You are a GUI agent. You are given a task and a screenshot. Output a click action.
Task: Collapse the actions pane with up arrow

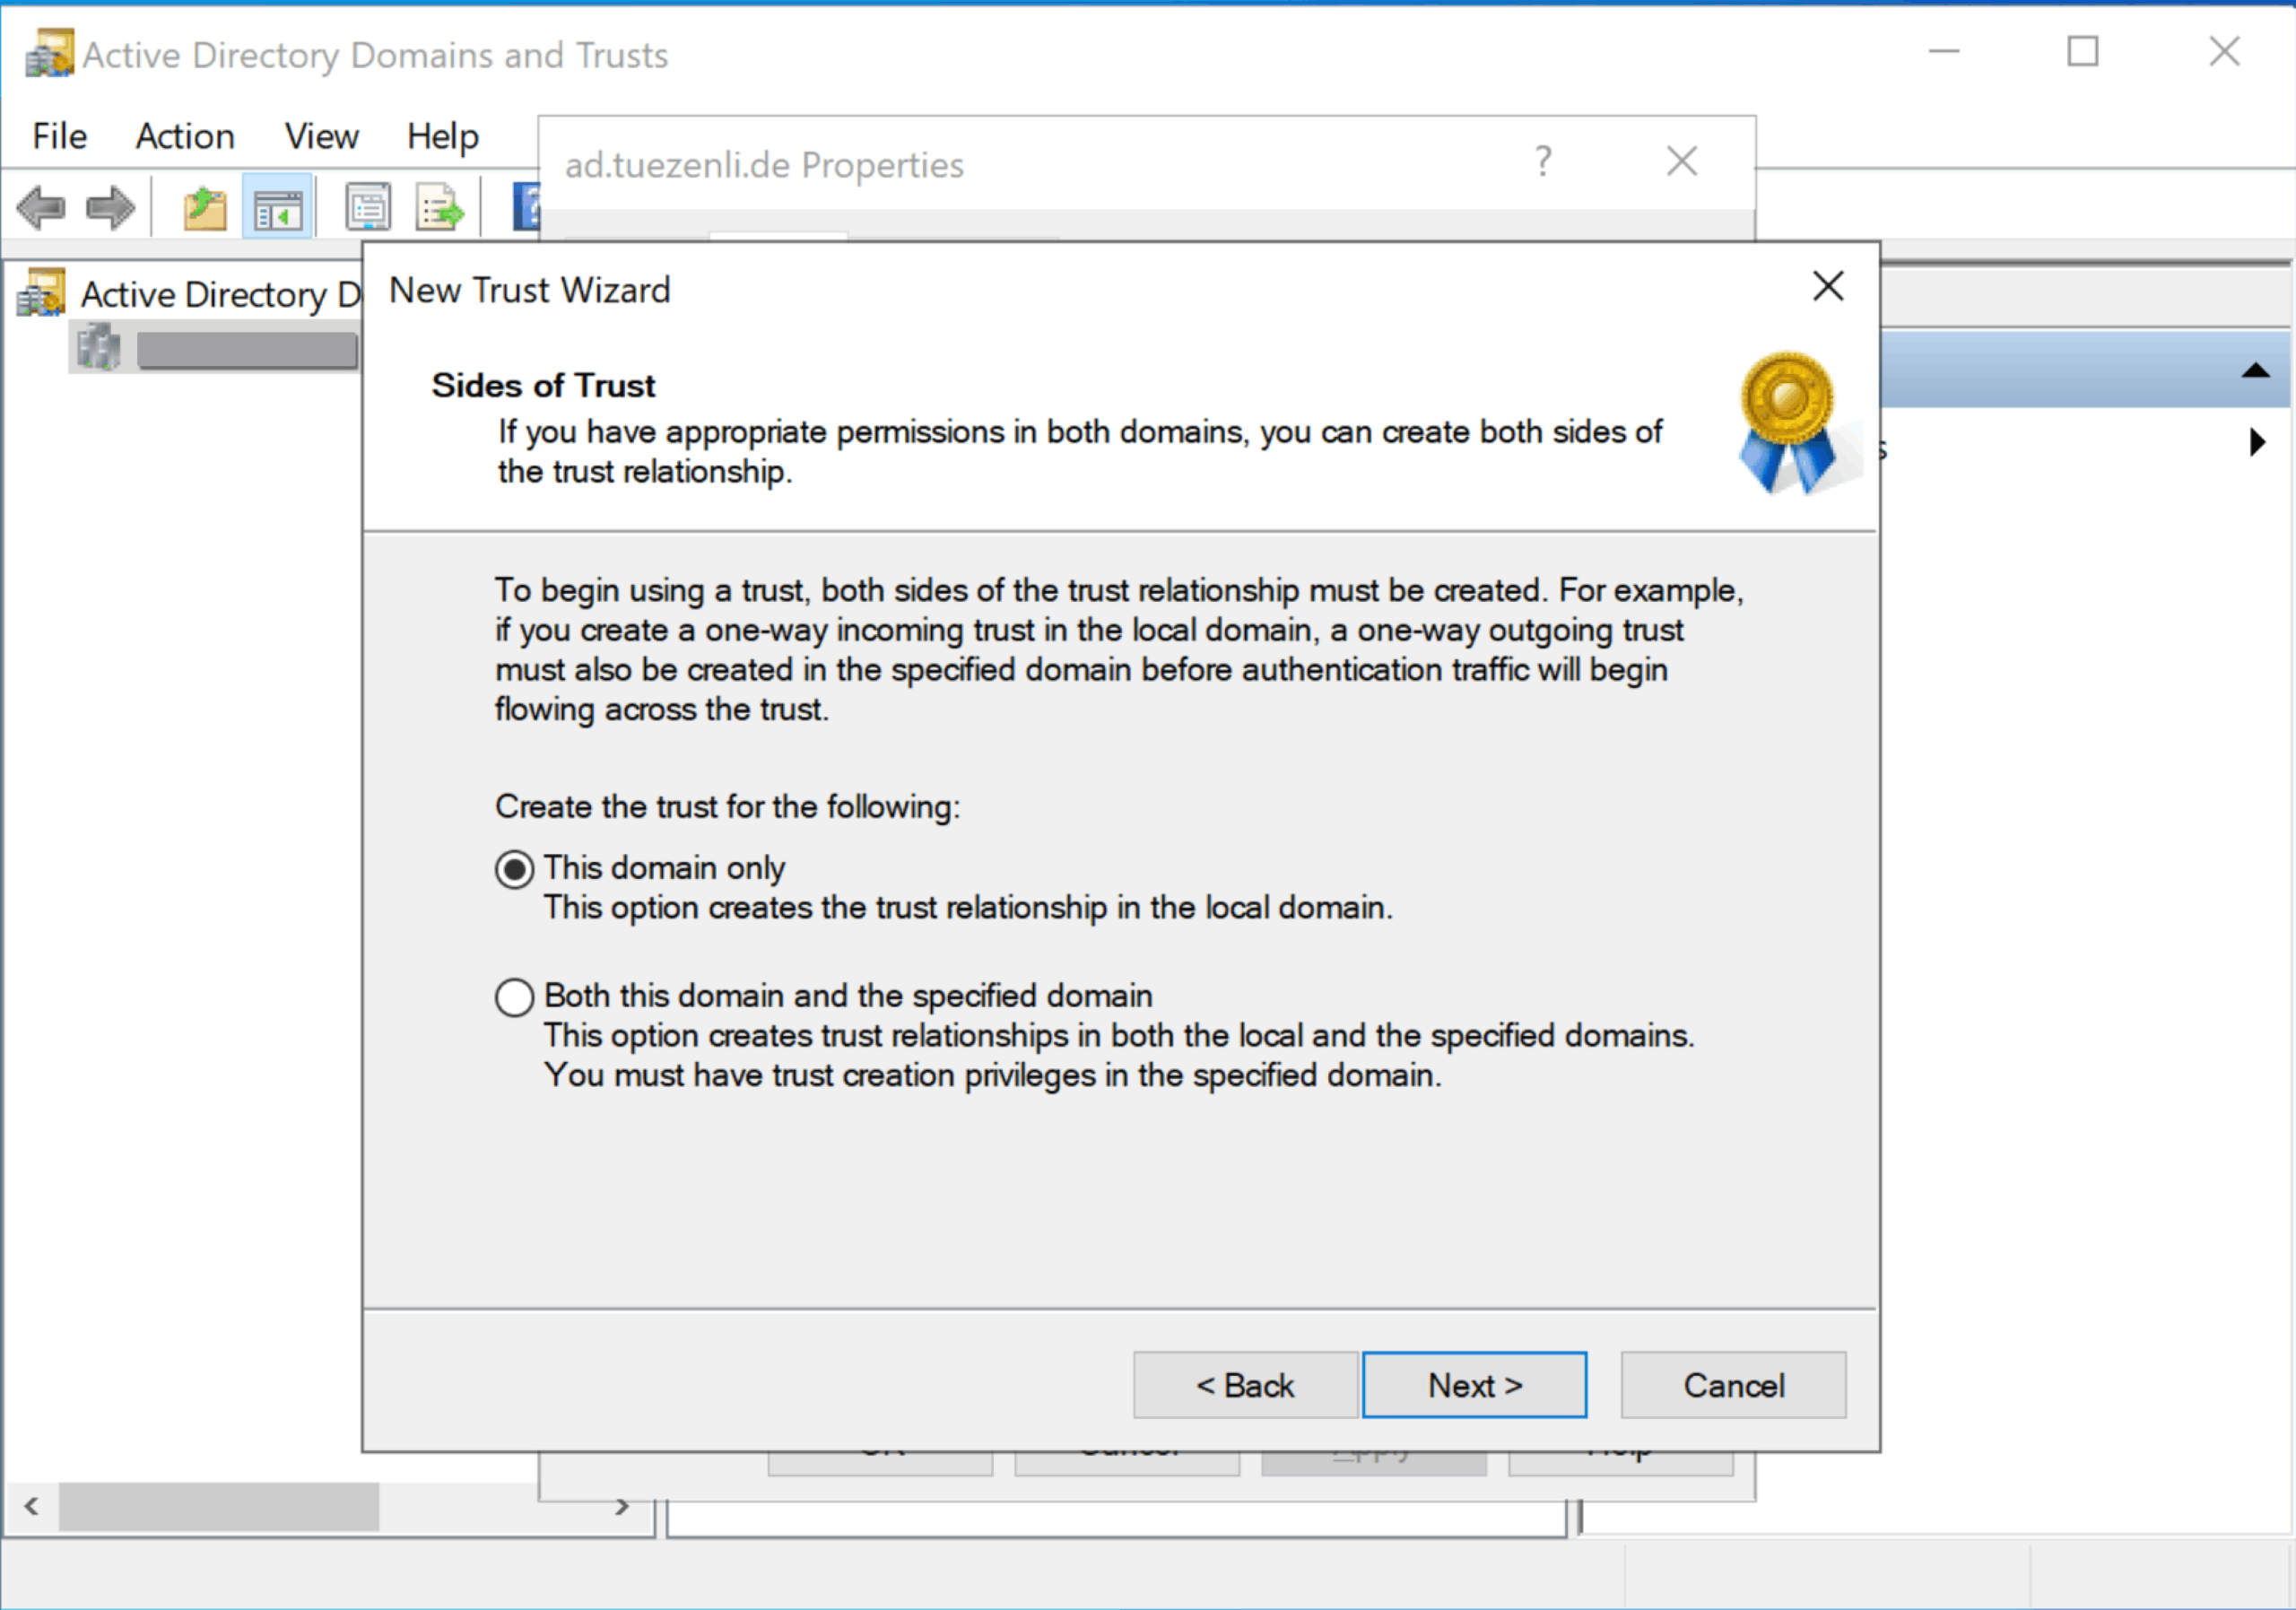pos(2255,371)
